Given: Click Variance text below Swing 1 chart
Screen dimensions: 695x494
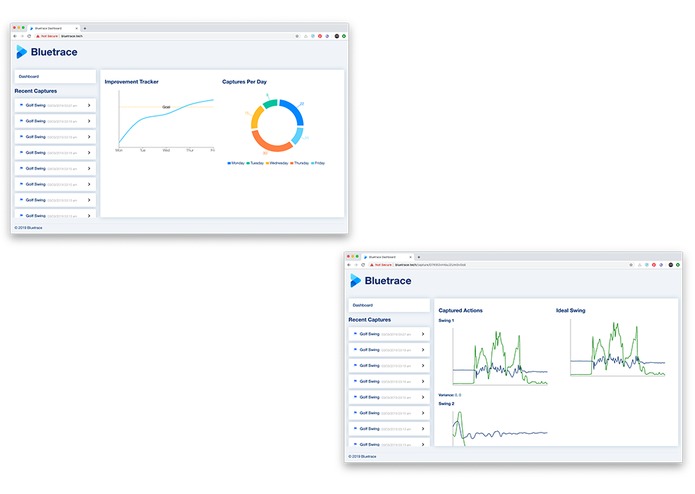Looking at the screenshot, I should (449, 395).
